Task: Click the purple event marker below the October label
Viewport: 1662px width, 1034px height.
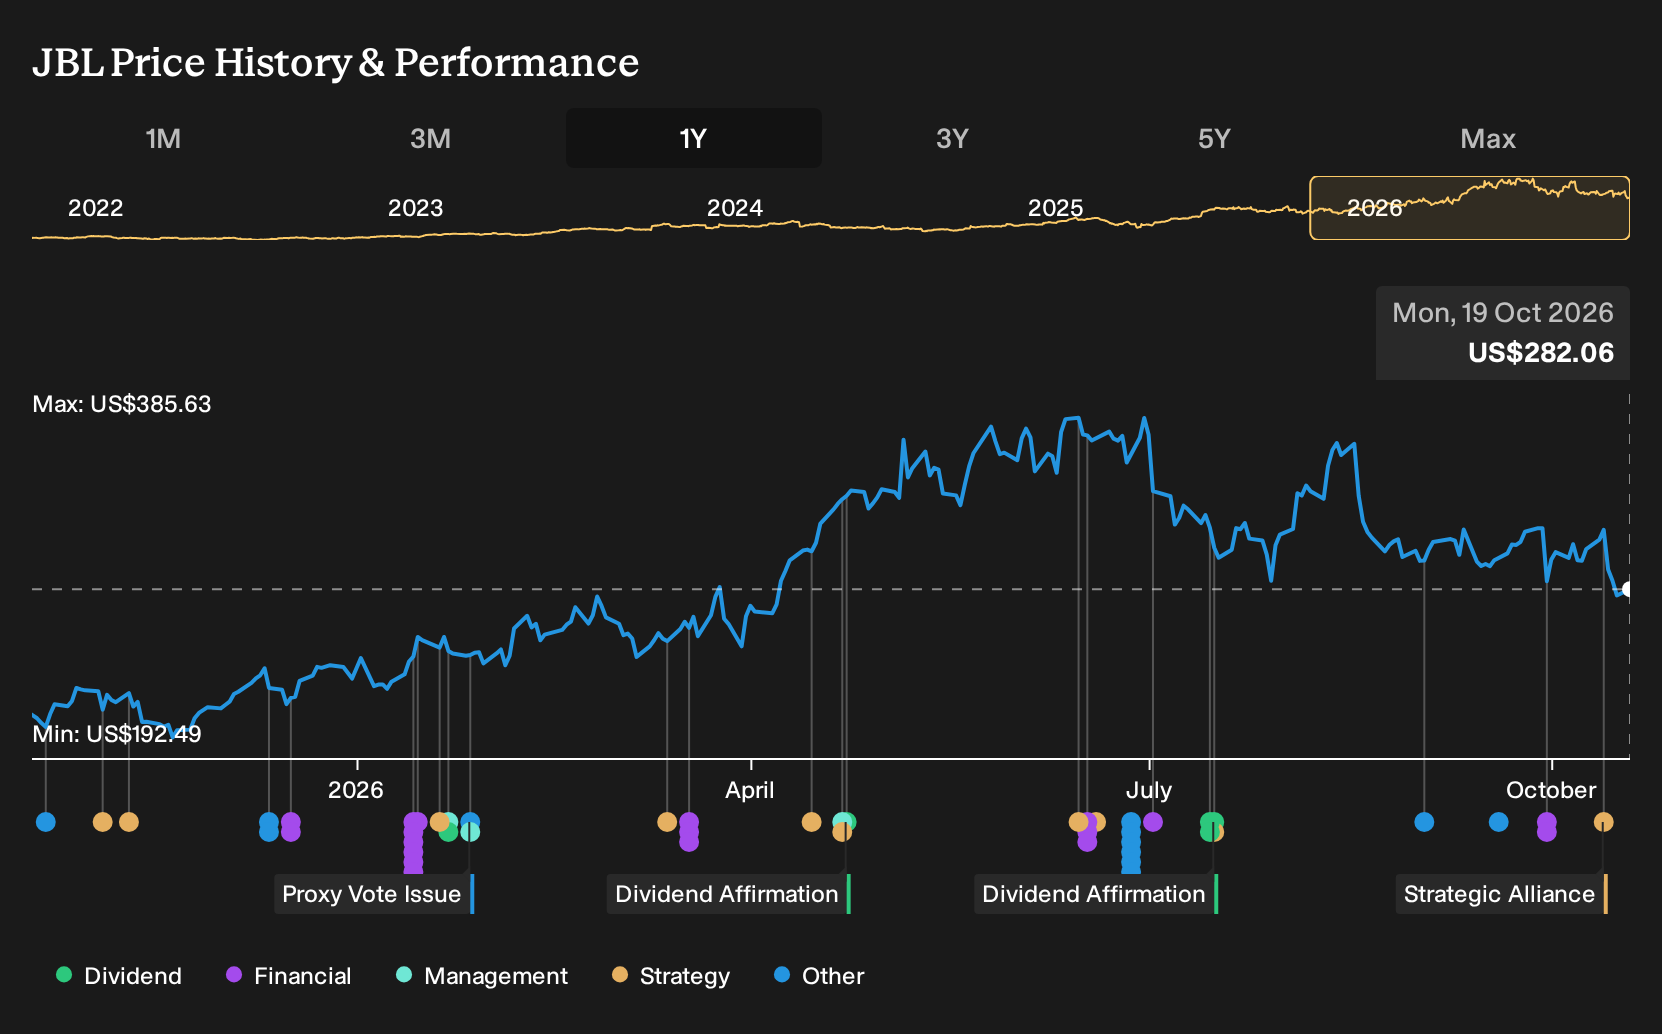Action: (1547, 827)
